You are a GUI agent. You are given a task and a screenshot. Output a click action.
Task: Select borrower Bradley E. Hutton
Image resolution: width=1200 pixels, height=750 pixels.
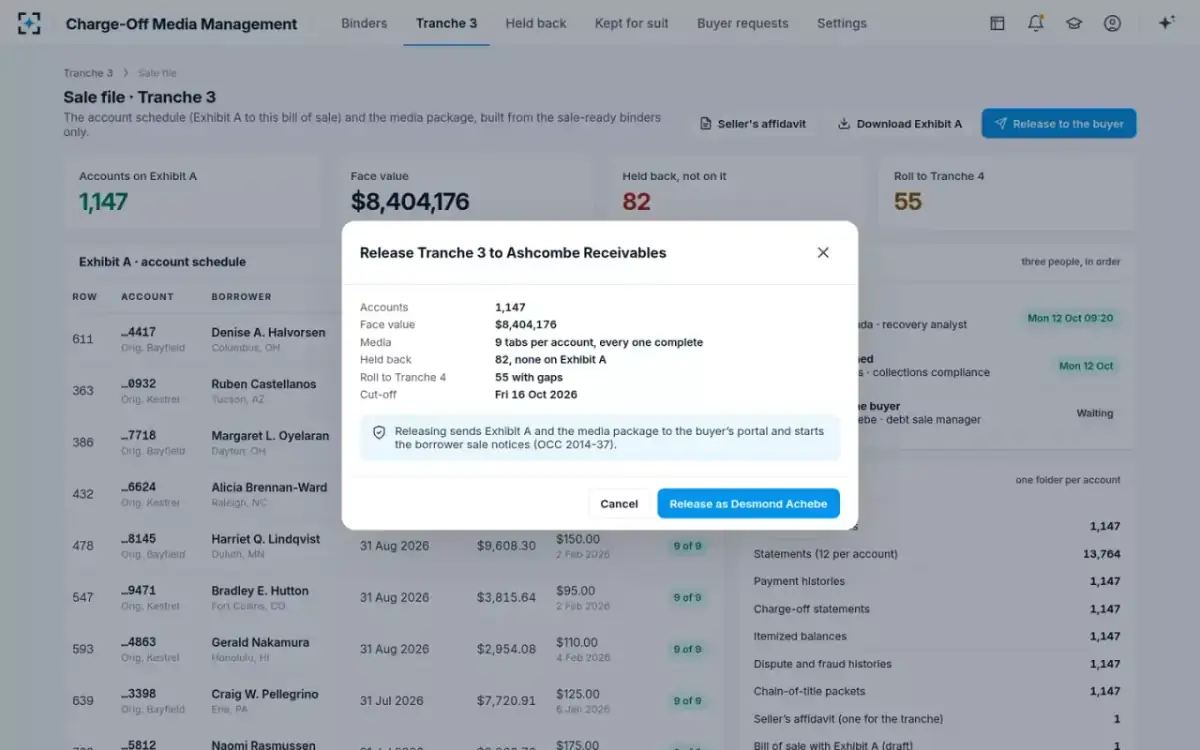[x=260, y=591]
